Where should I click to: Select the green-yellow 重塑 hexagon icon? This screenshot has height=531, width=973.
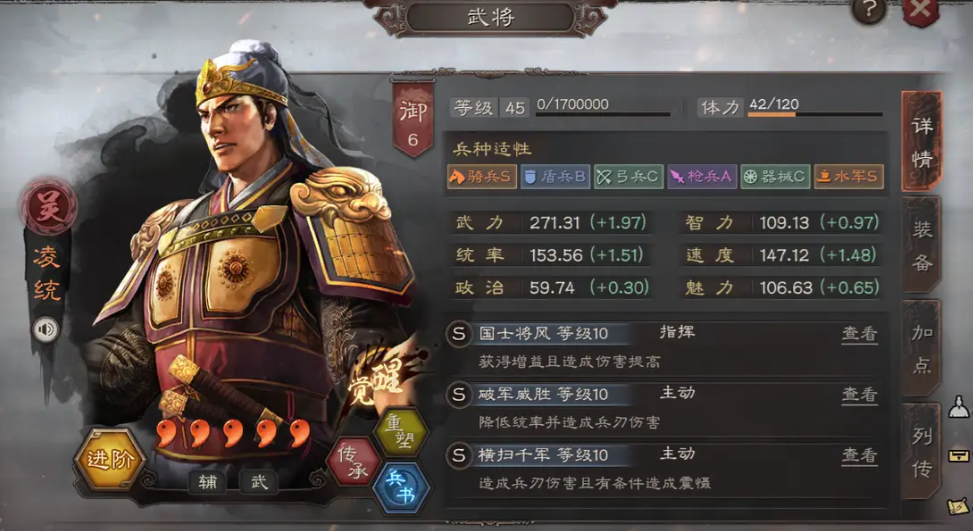[401, 432]
